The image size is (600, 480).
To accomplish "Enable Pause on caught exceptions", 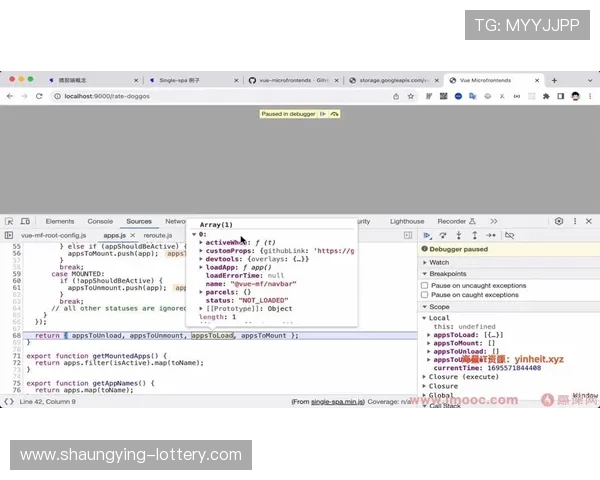I will [425, 295].
